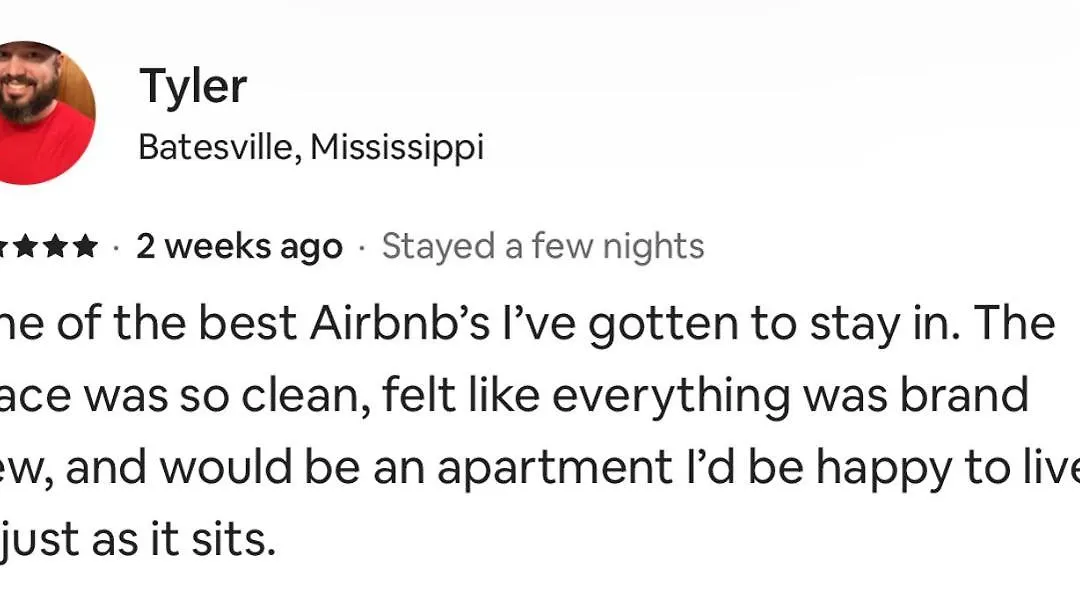The height and width of the screenshot is (599, 1080).
Task: Click the reviewer name Tyler
Action: pos(193,87)
